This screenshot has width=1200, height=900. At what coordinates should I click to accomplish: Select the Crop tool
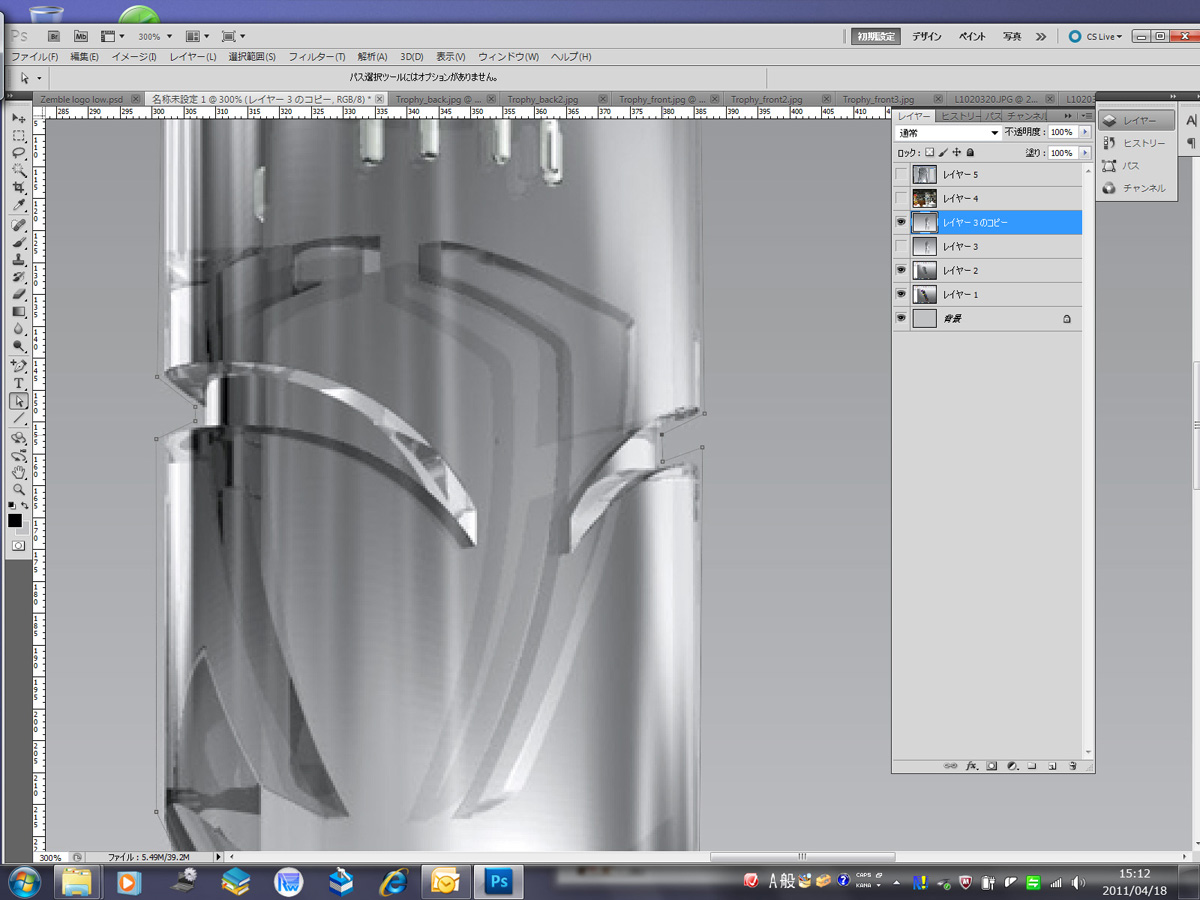19,188
